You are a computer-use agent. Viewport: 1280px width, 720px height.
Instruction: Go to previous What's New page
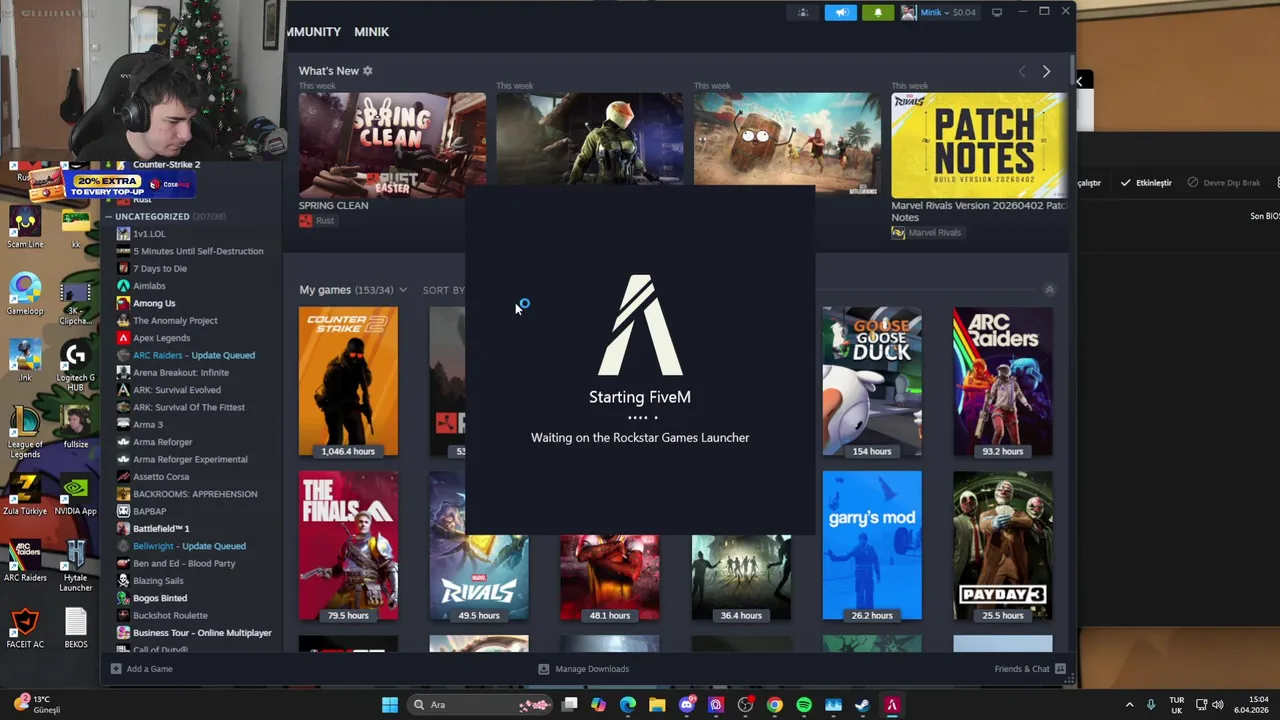[1021, 72]
